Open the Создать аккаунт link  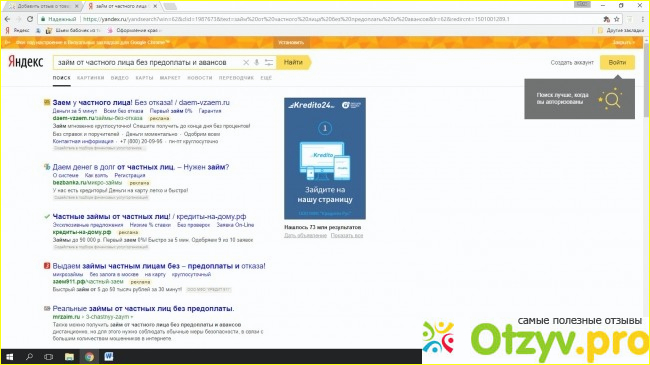(572, 63)
